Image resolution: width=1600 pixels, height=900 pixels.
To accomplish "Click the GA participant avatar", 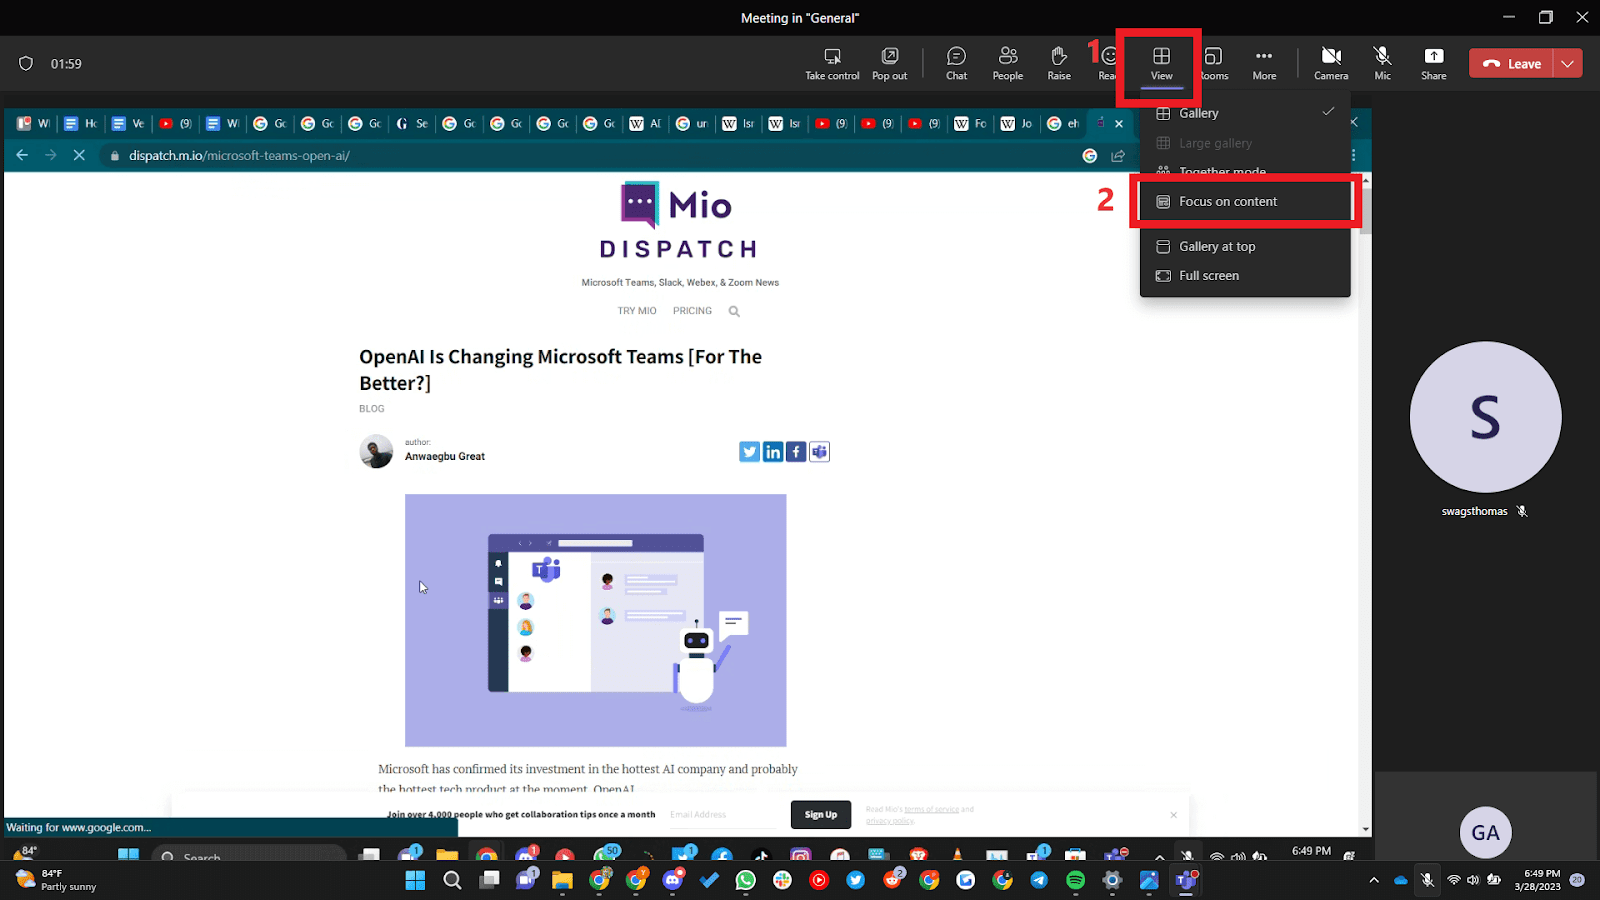I will point(1485,832).
